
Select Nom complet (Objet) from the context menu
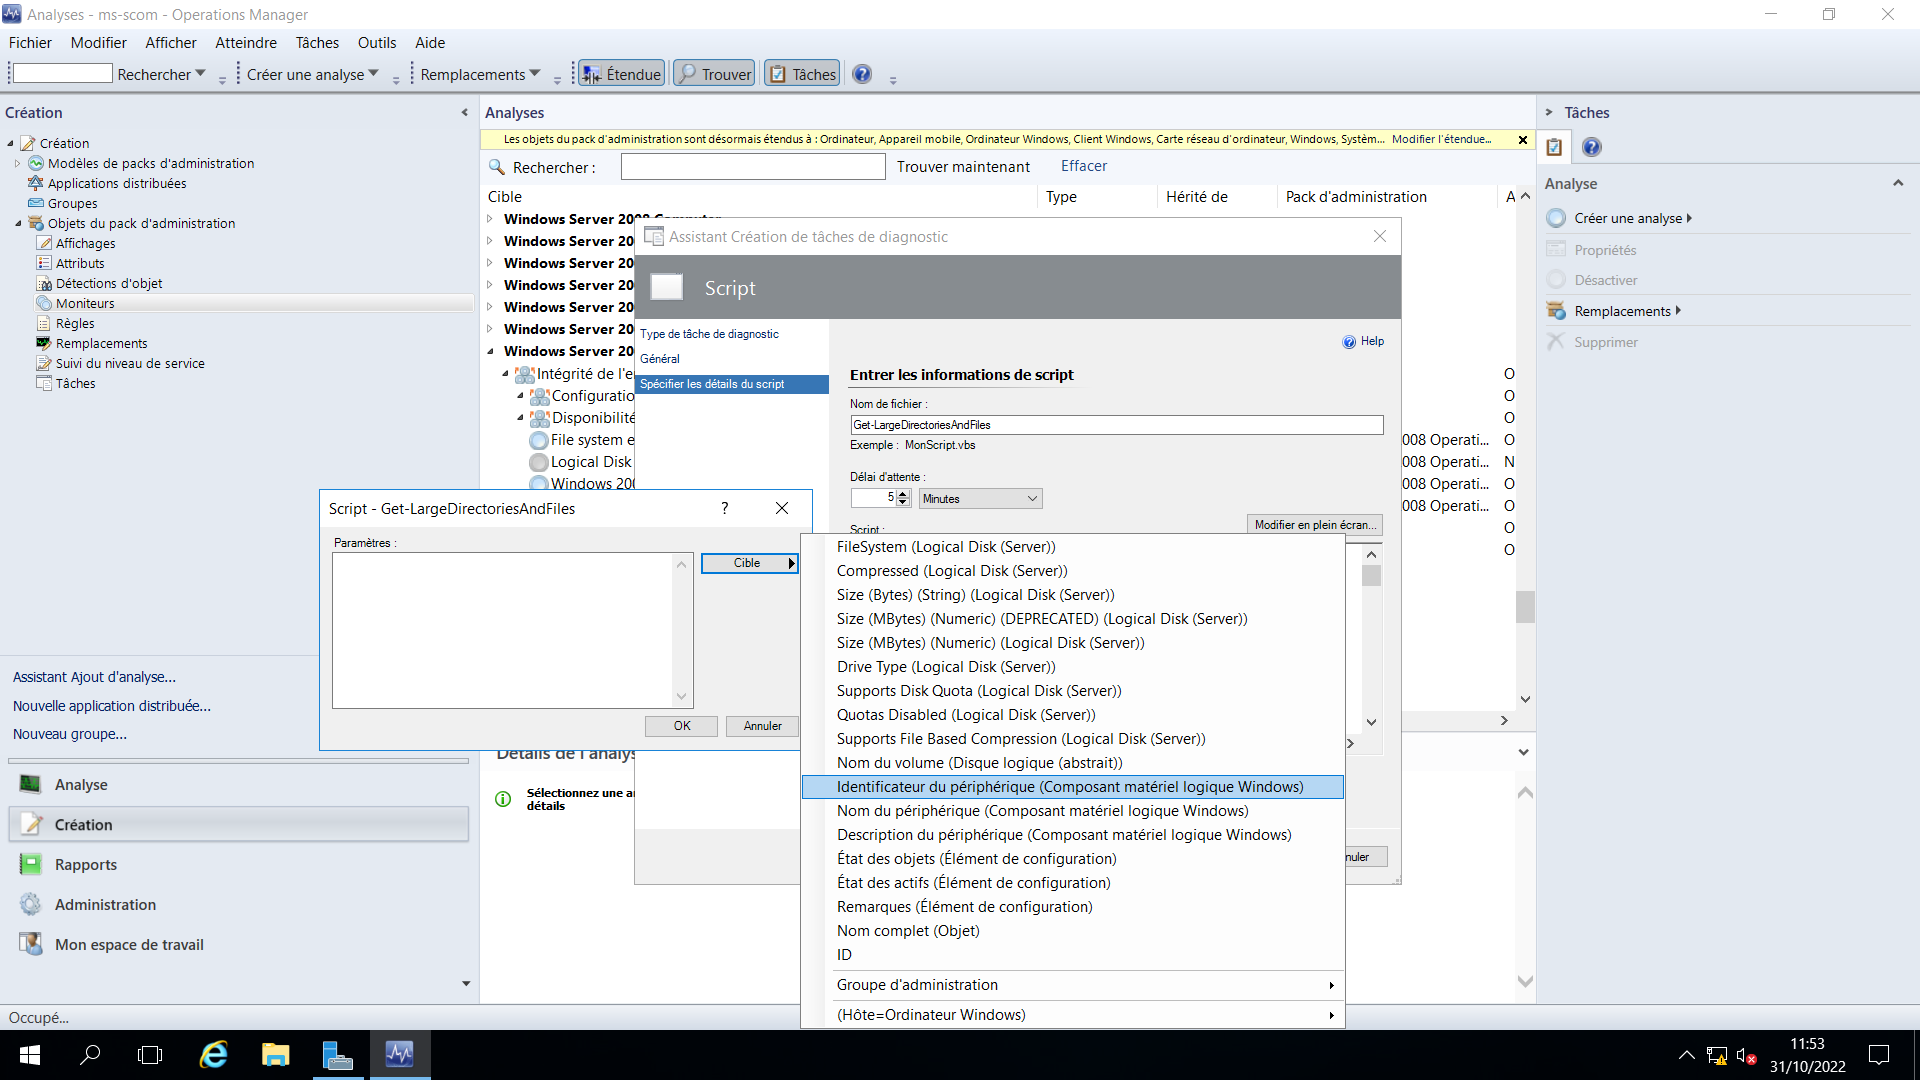pos(906,930)
